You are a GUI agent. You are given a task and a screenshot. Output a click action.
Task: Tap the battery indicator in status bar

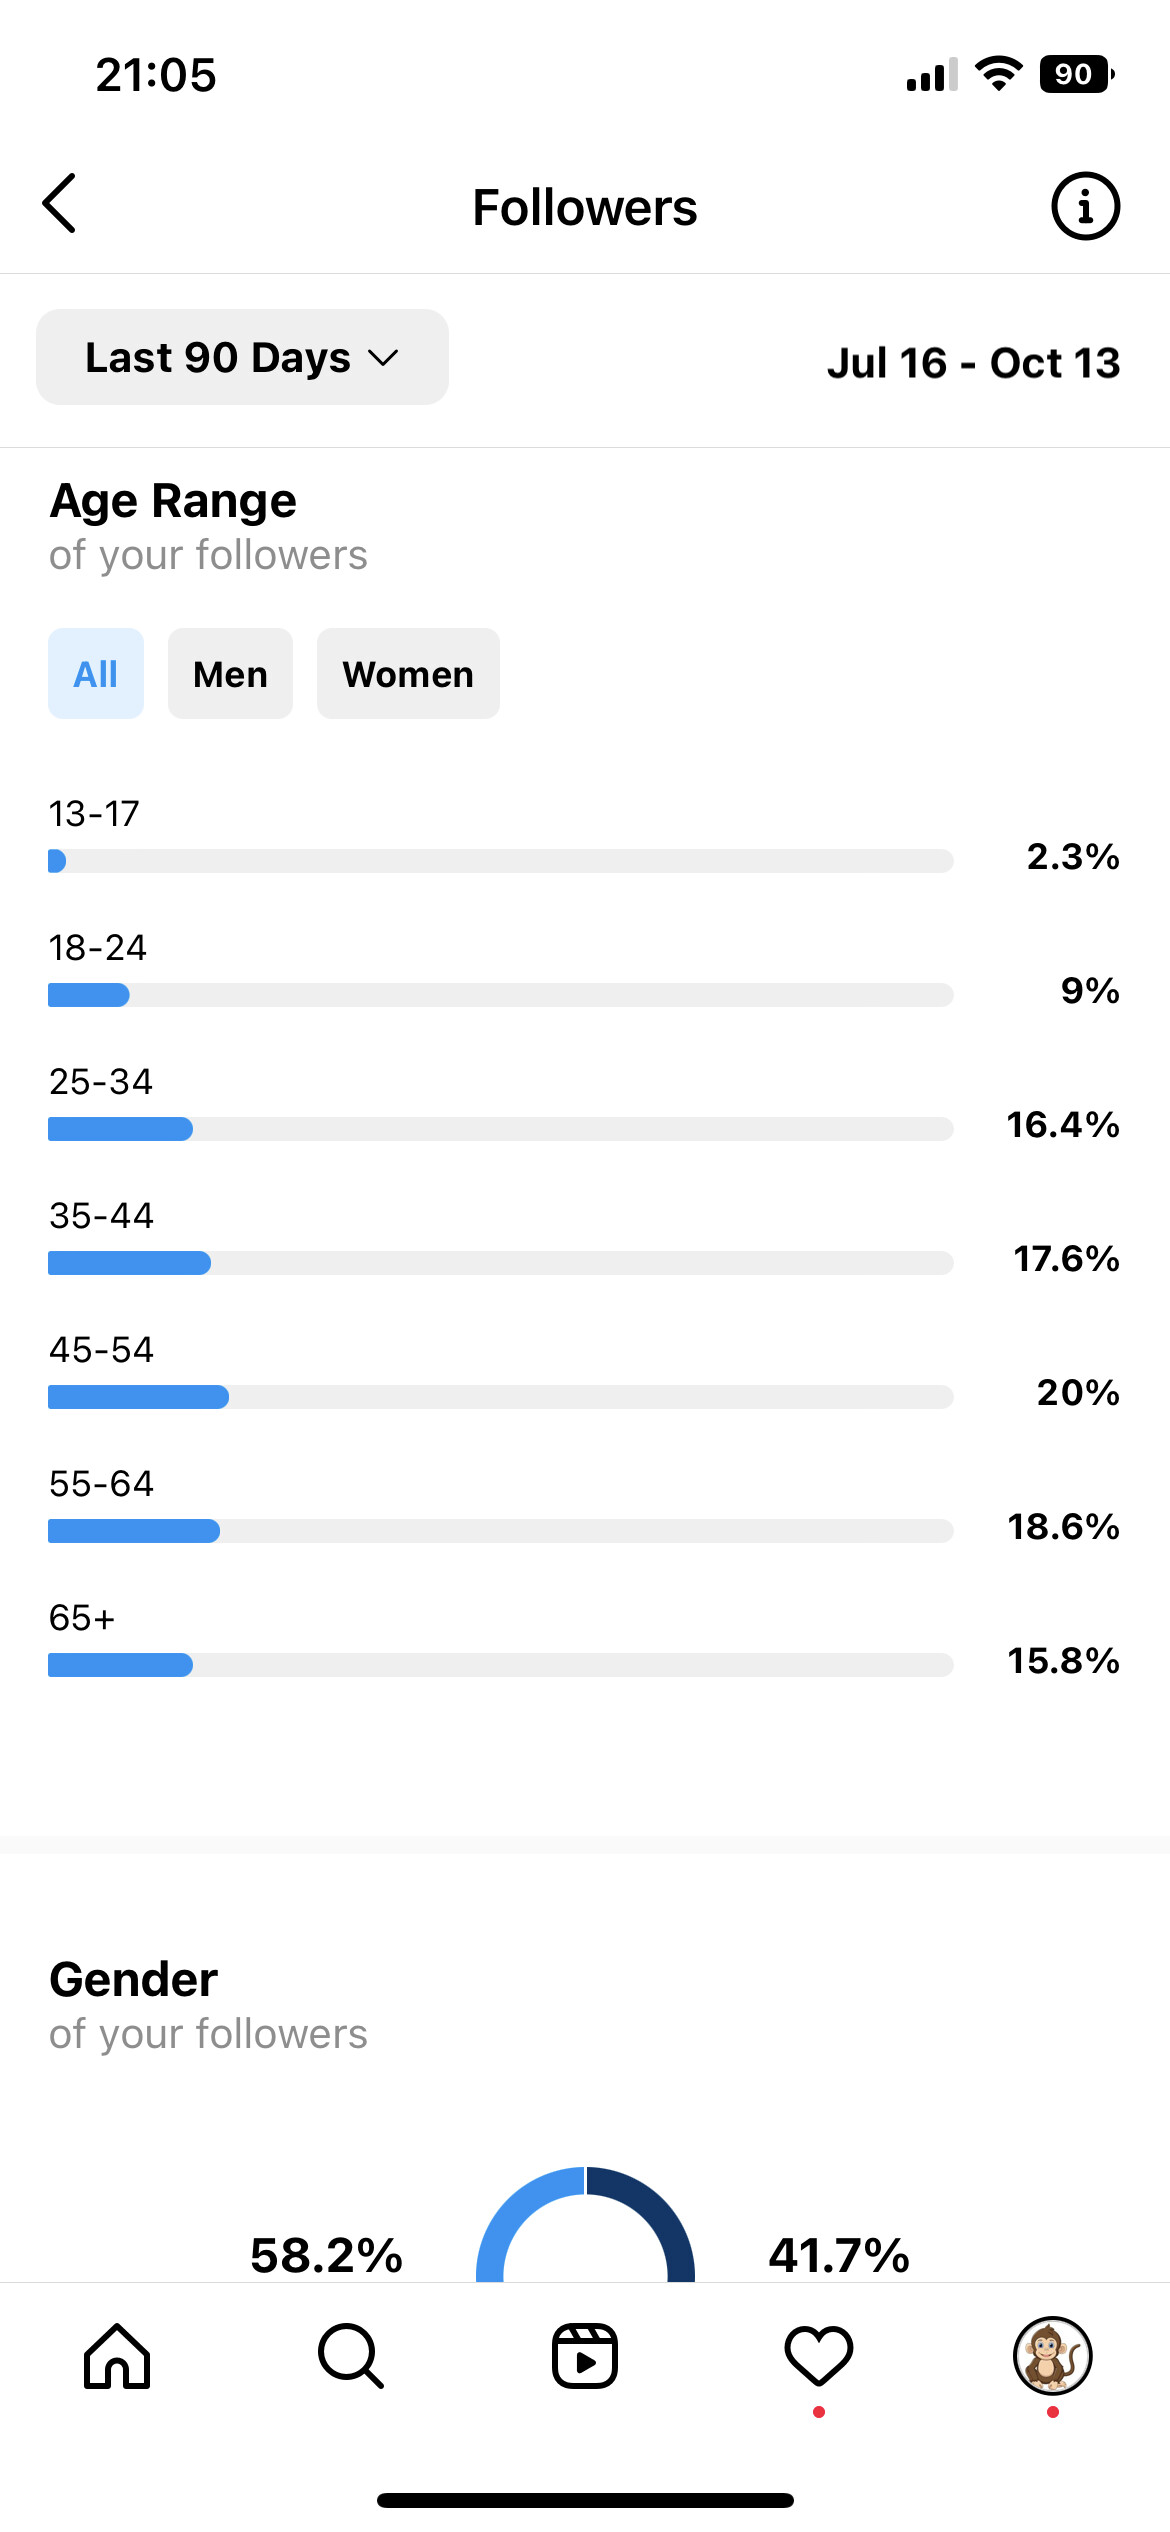(x=1077, y=75)
